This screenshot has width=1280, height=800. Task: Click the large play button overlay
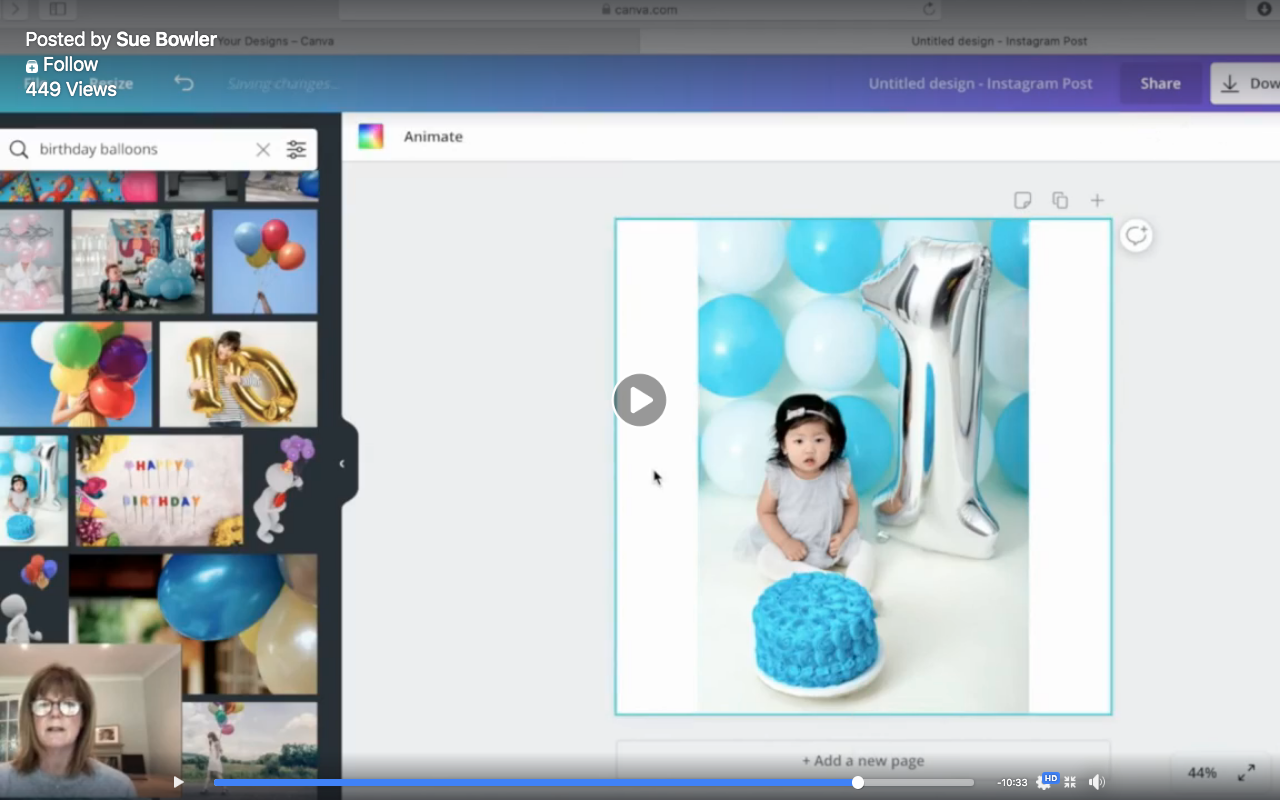(640, 400)
